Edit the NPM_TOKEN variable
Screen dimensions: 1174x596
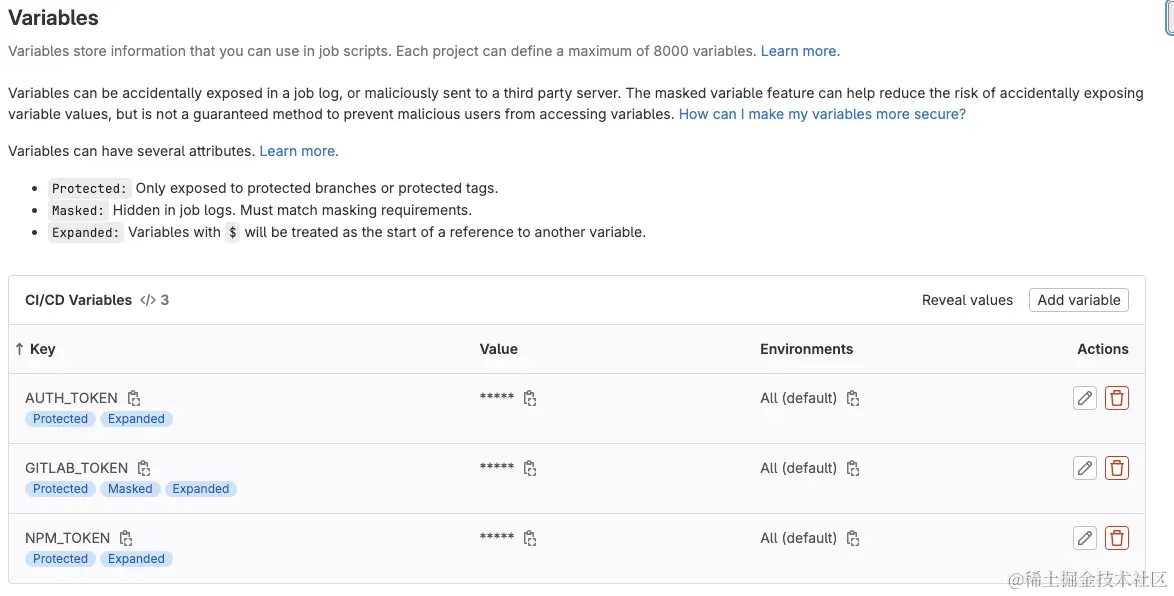(x=1085, y=538)
